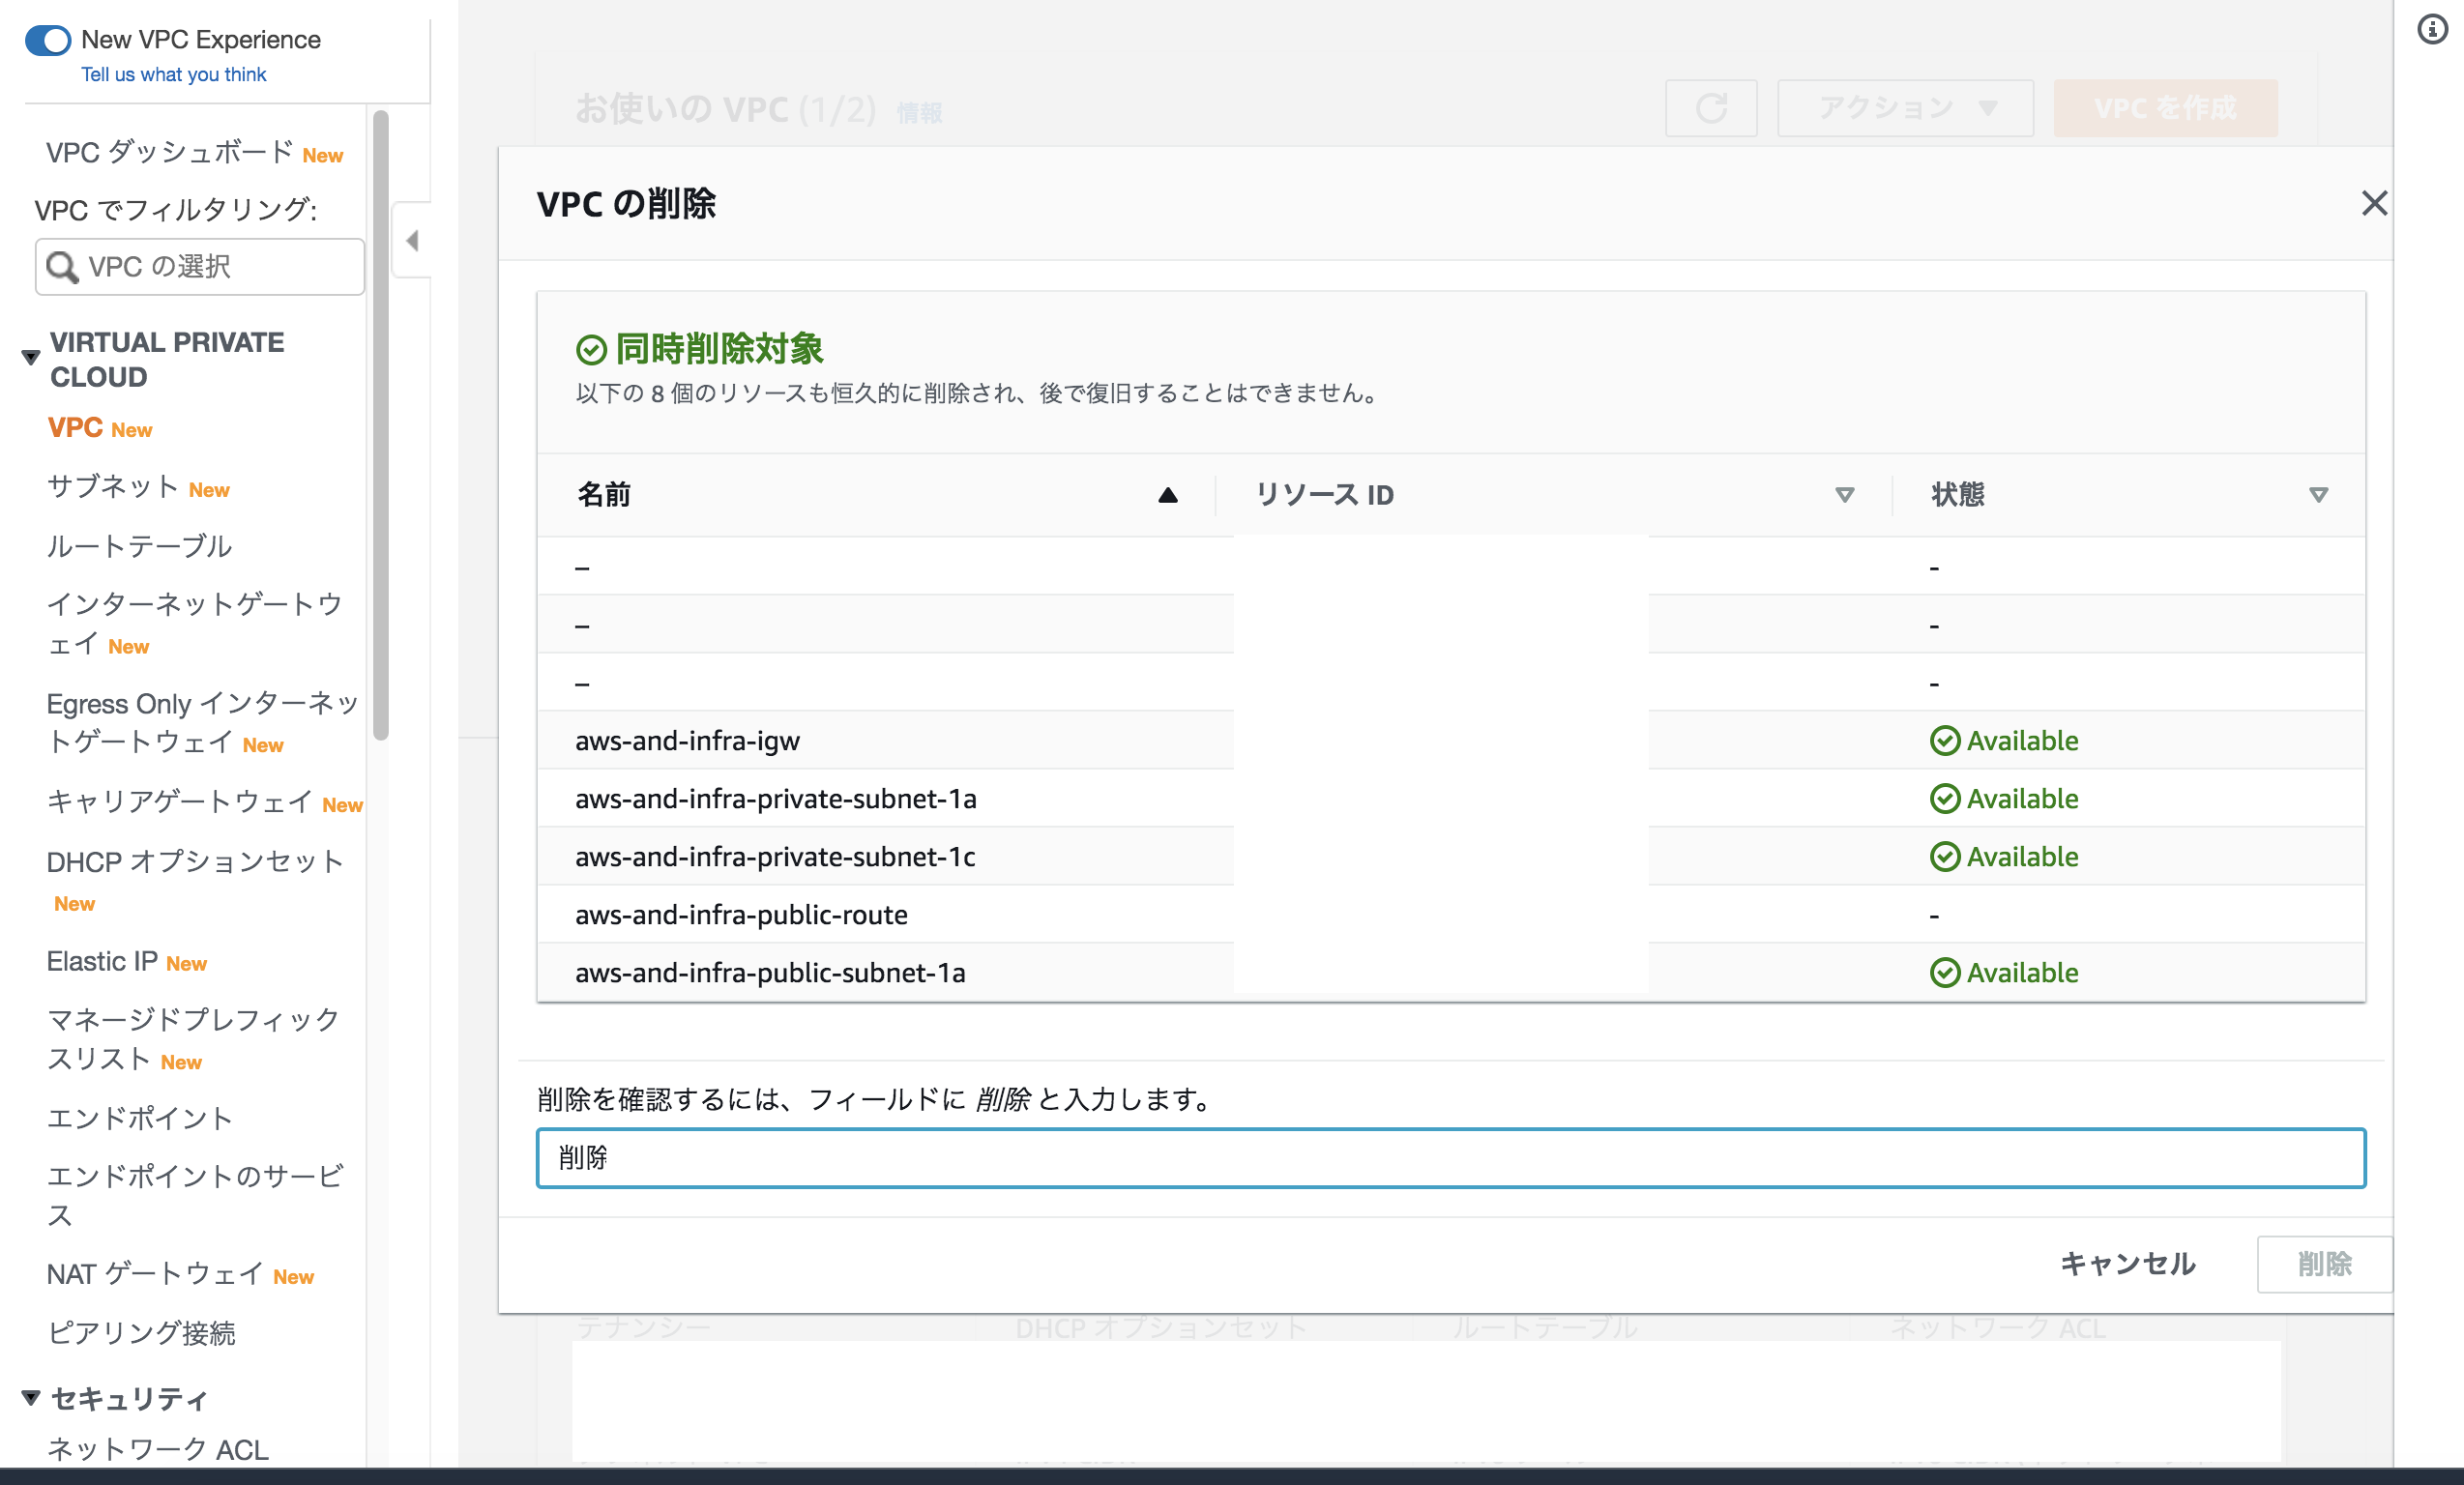Image resolution: width=2464 pixels, height=1485 pixels.
Task: Click the VPC を作成 button
Action: click(x=2165, y=107)
